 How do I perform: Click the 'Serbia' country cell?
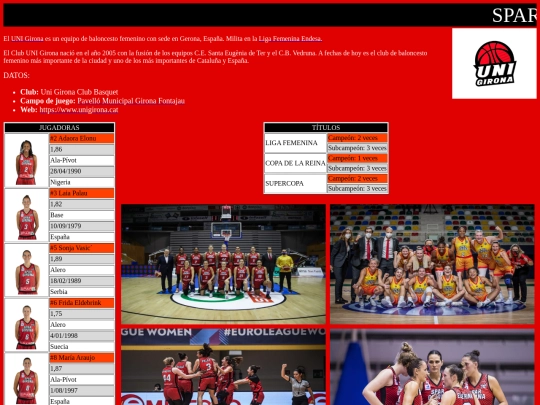(82, 292)
